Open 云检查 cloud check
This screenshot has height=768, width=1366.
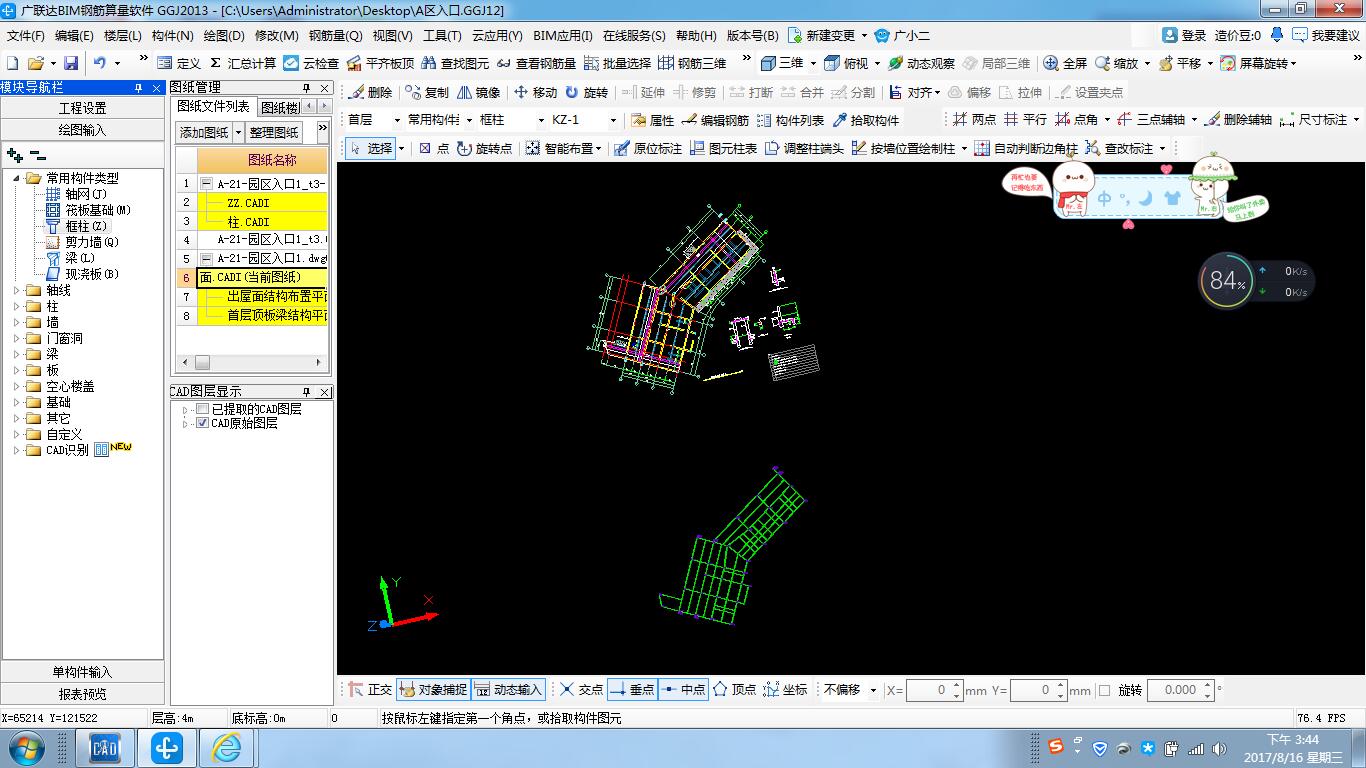point(311,63)
